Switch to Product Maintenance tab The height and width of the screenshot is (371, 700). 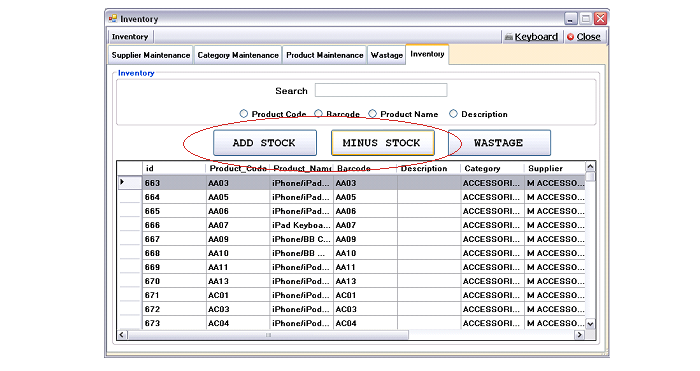tap(325, 55)
